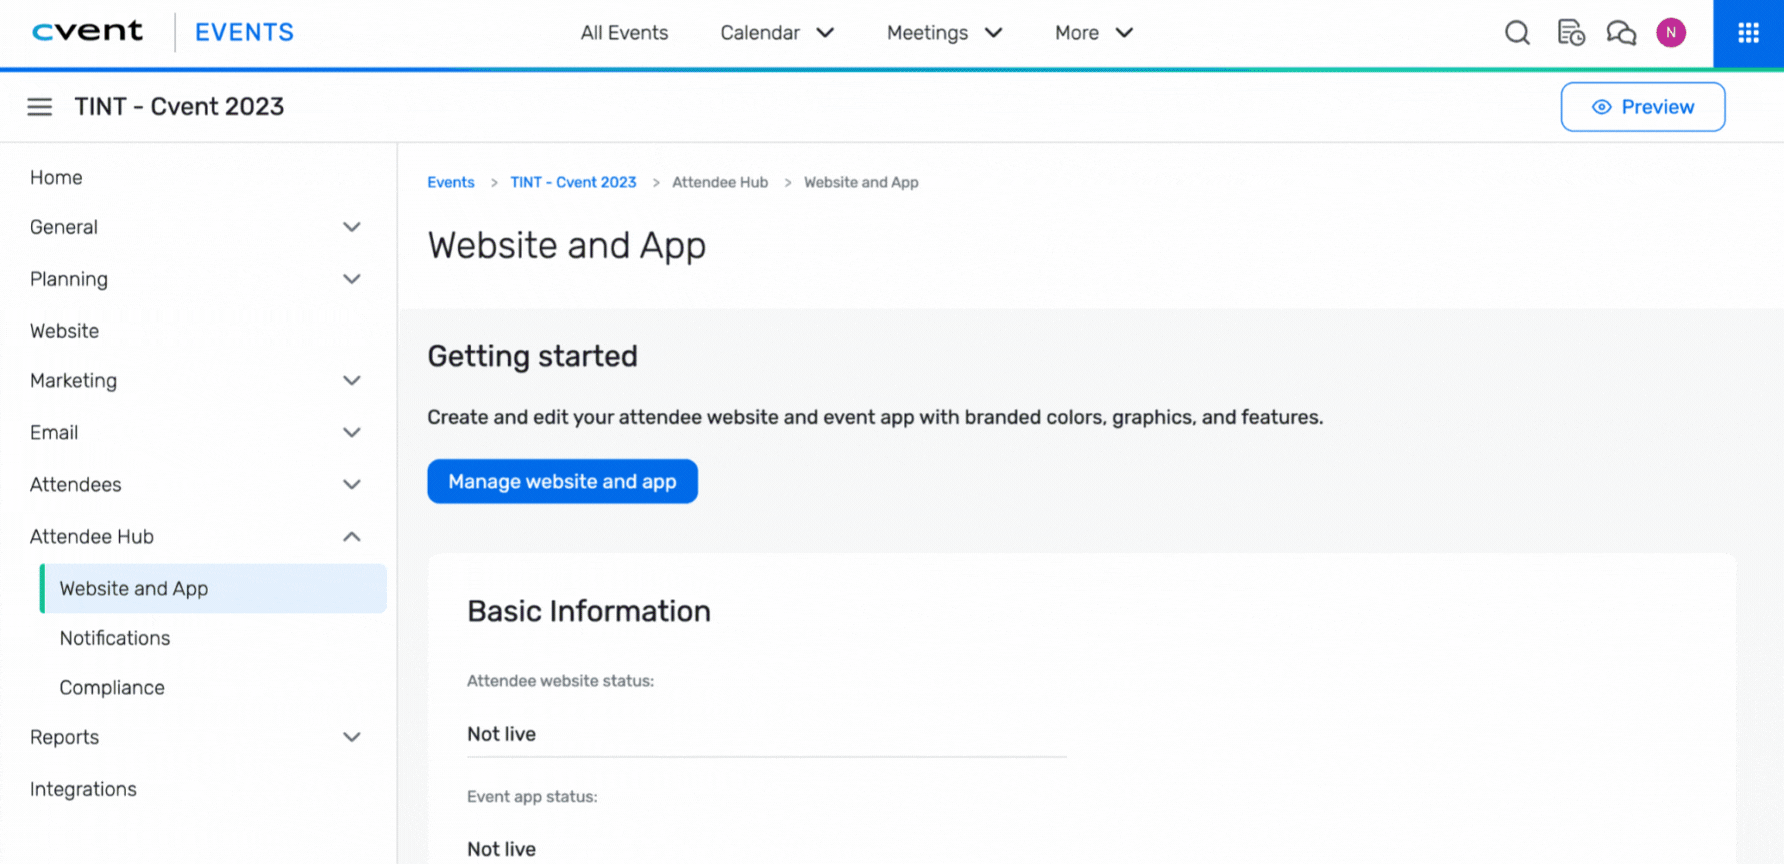Click the Getting started heading
1784x864 pixels.
[x=532, y=356]
